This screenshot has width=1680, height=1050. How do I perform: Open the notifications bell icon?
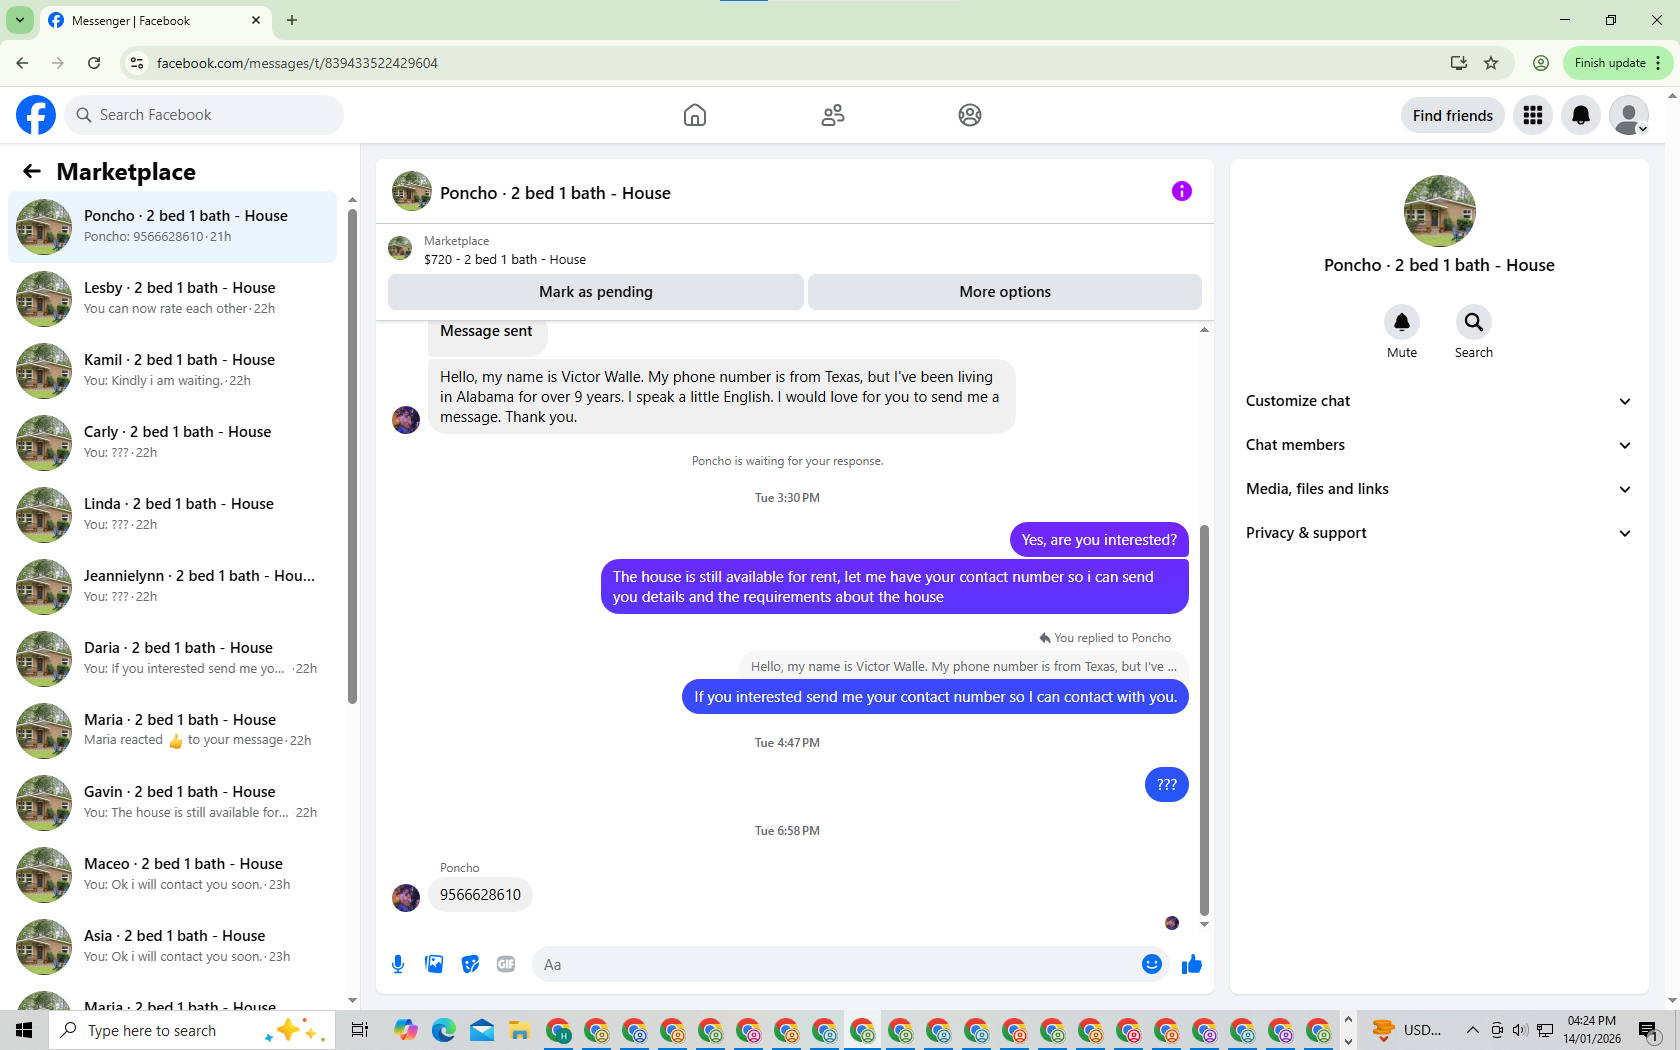[x=1581, y=115]
